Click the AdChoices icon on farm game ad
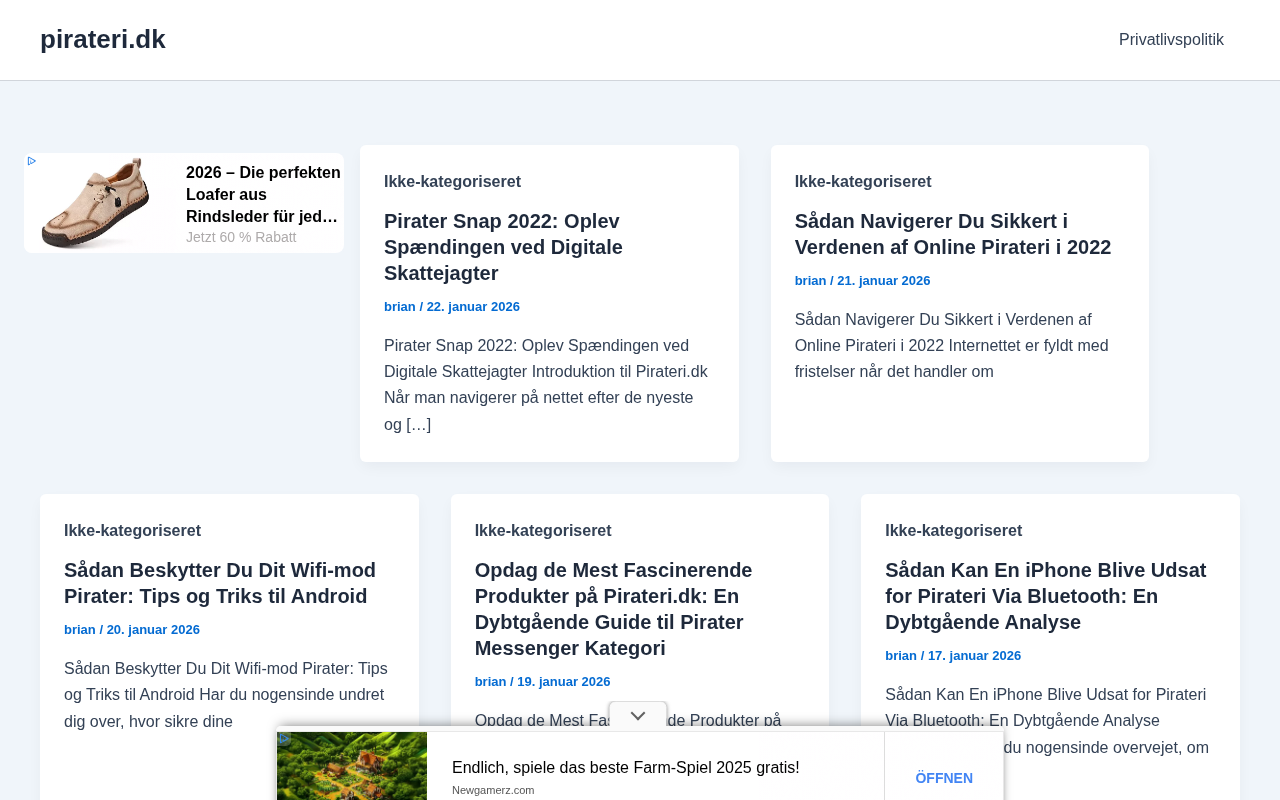This screenshot has height=800, width=1280. (x=284, y=739)
